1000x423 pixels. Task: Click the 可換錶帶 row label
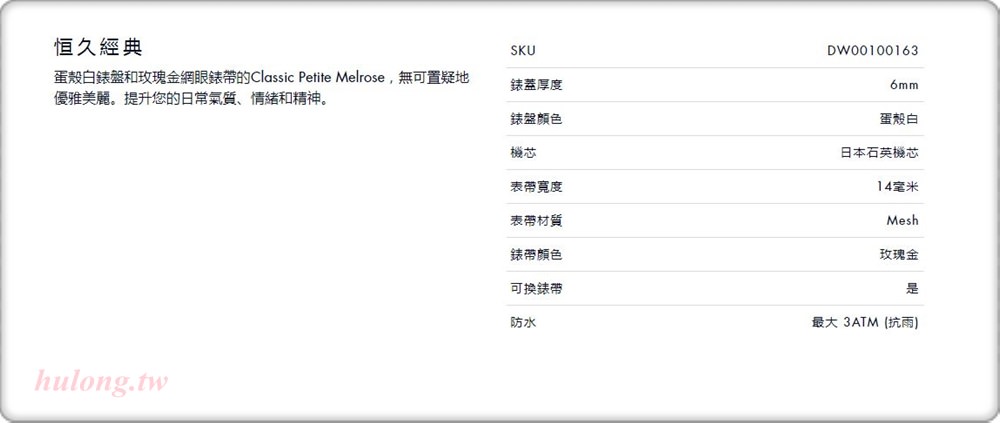click(536, 288)
